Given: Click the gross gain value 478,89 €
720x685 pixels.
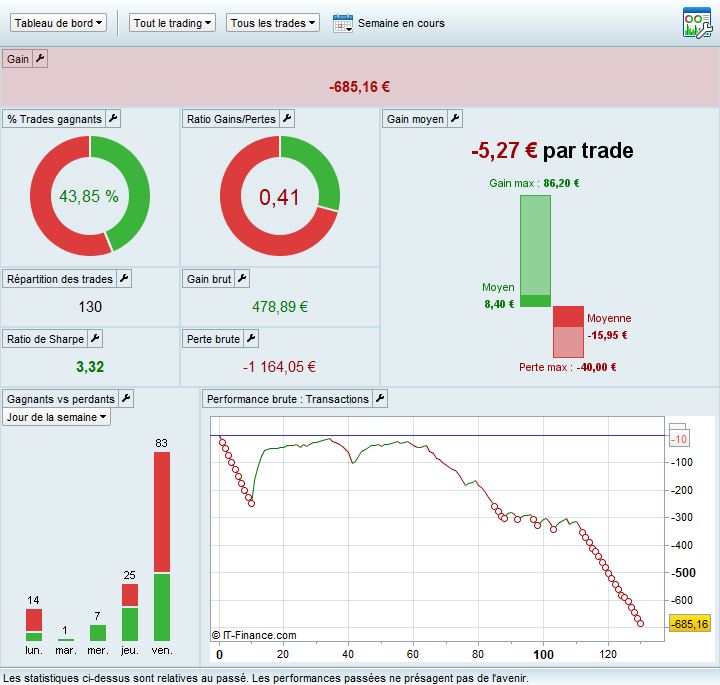Looking at the screenshot, I should (x=280, y=307).
